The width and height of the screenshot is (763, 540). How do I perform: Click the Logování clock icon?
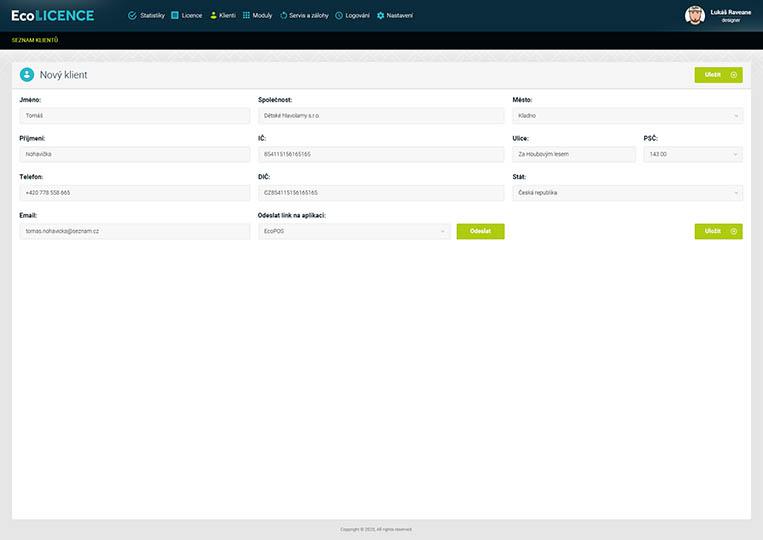point(339,16)
